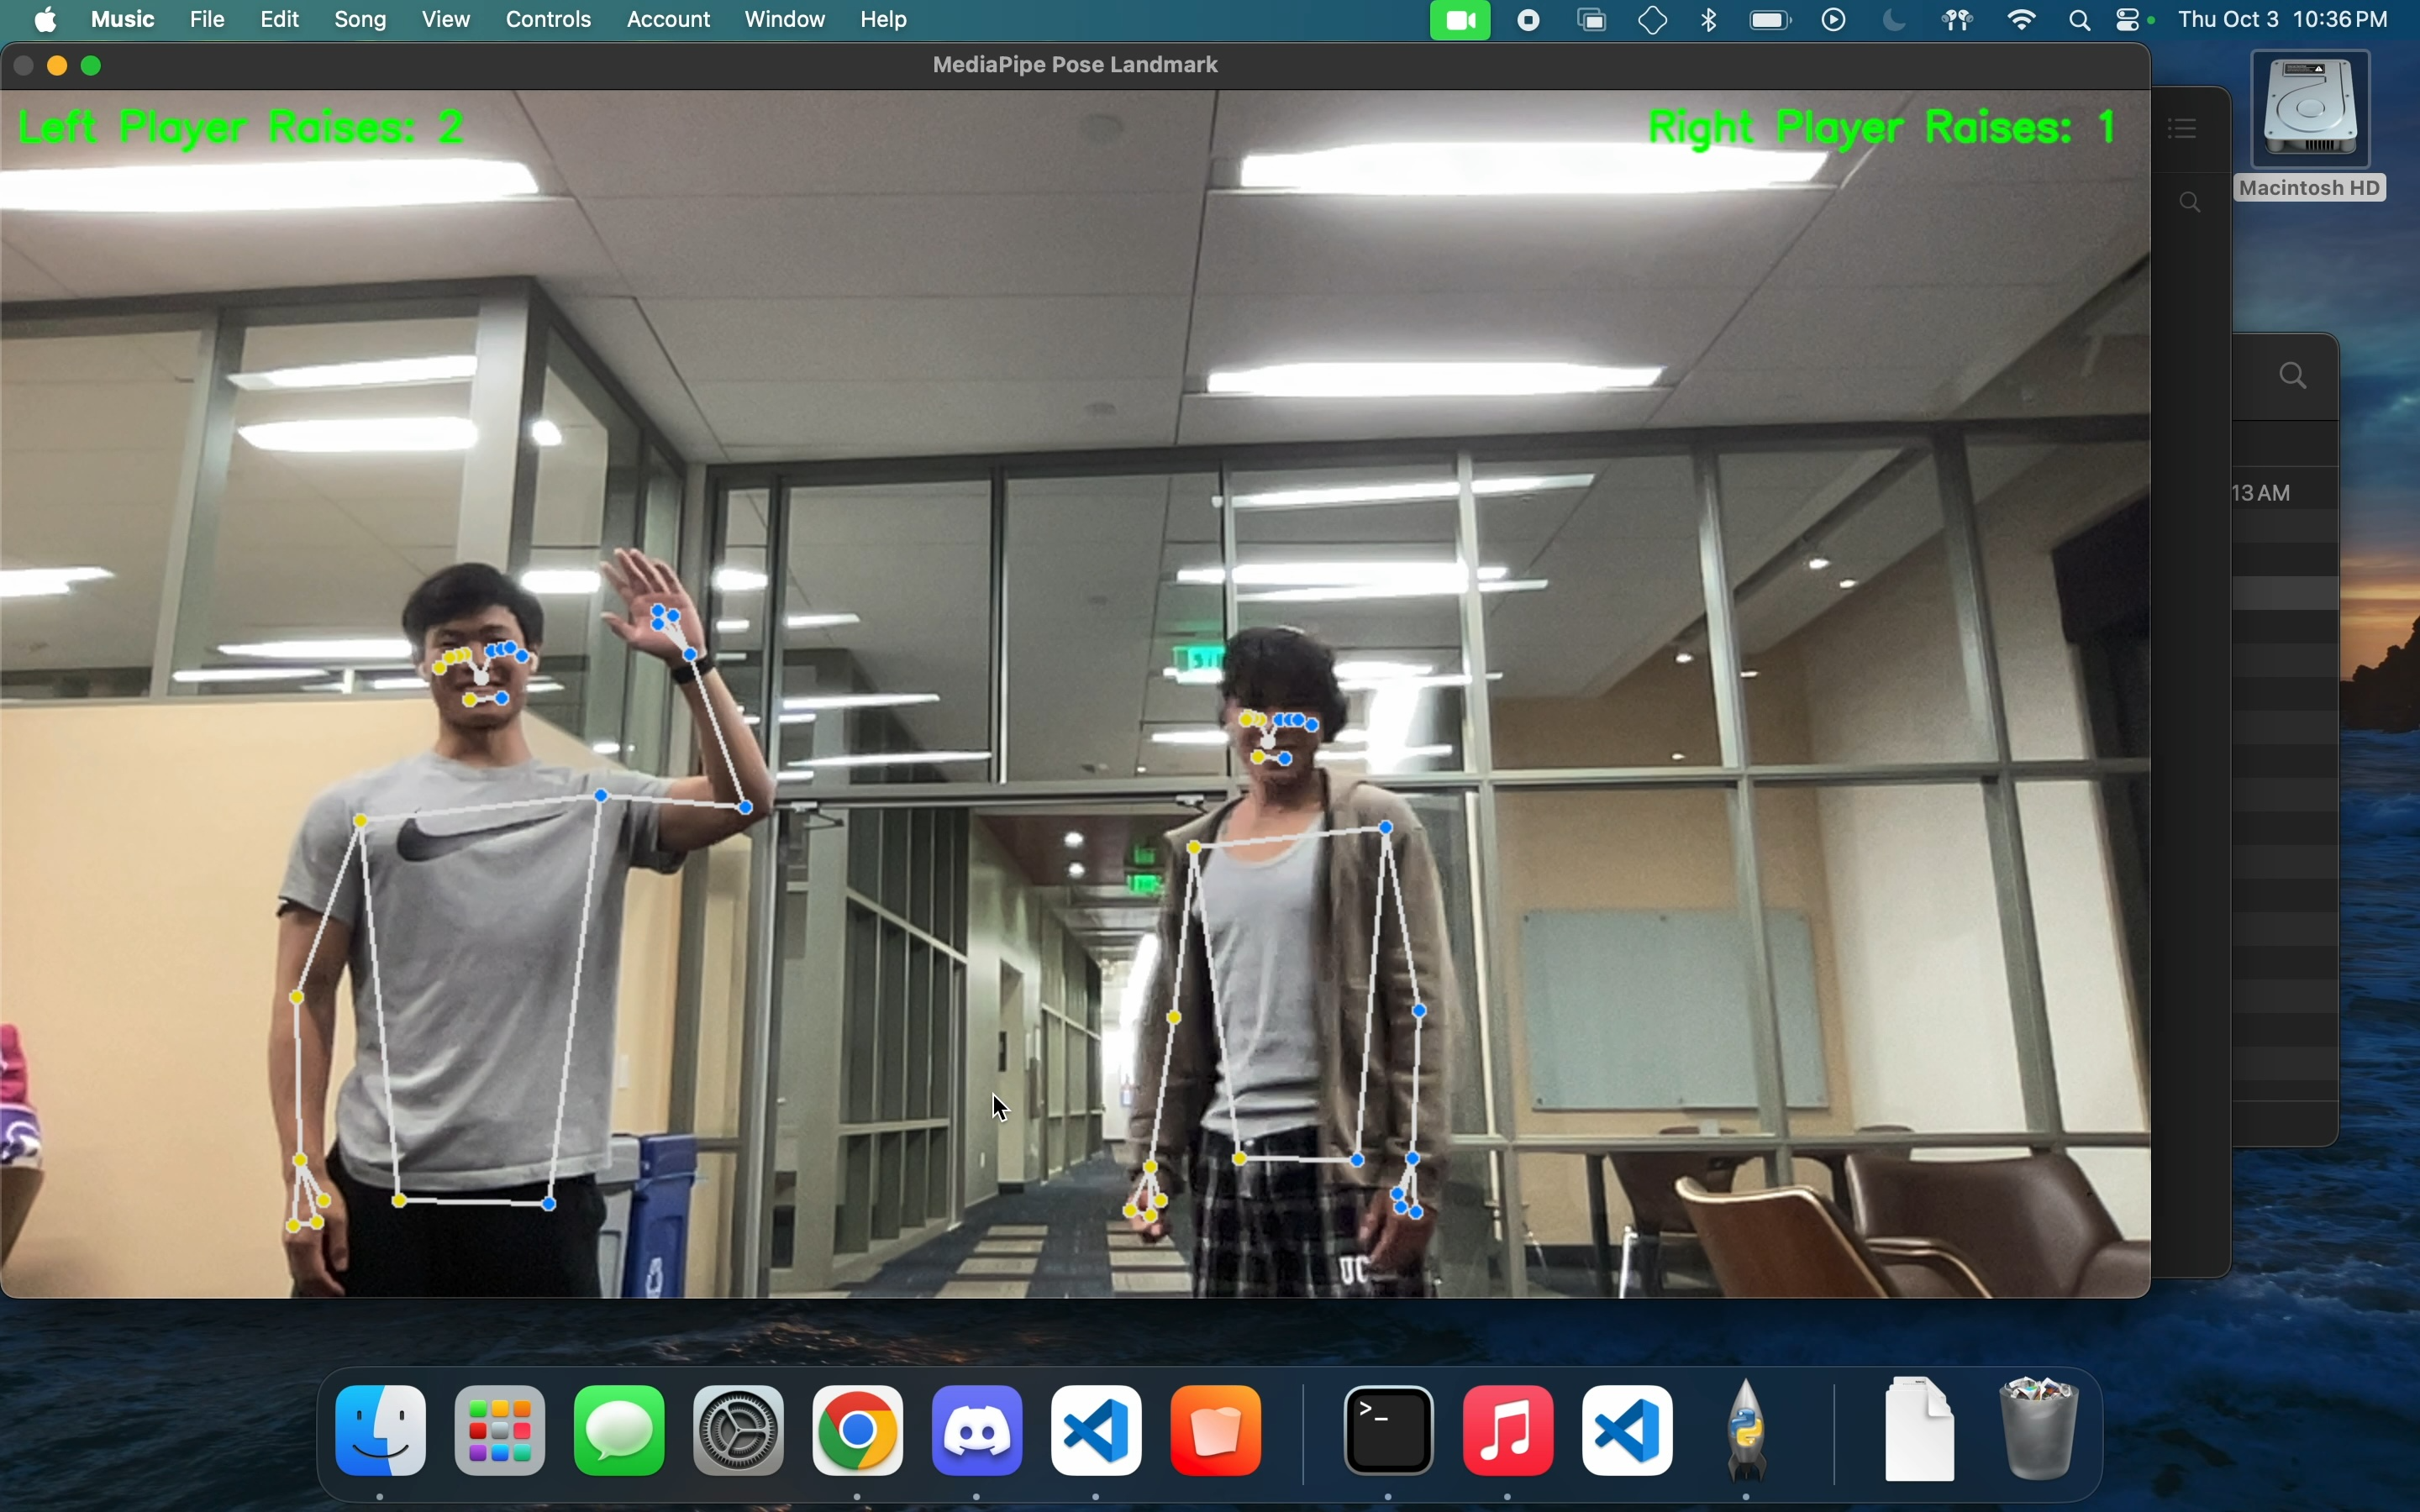Screen dimensions: 2420x1512
Task: Open the Account menu
Action: point(669,20)
